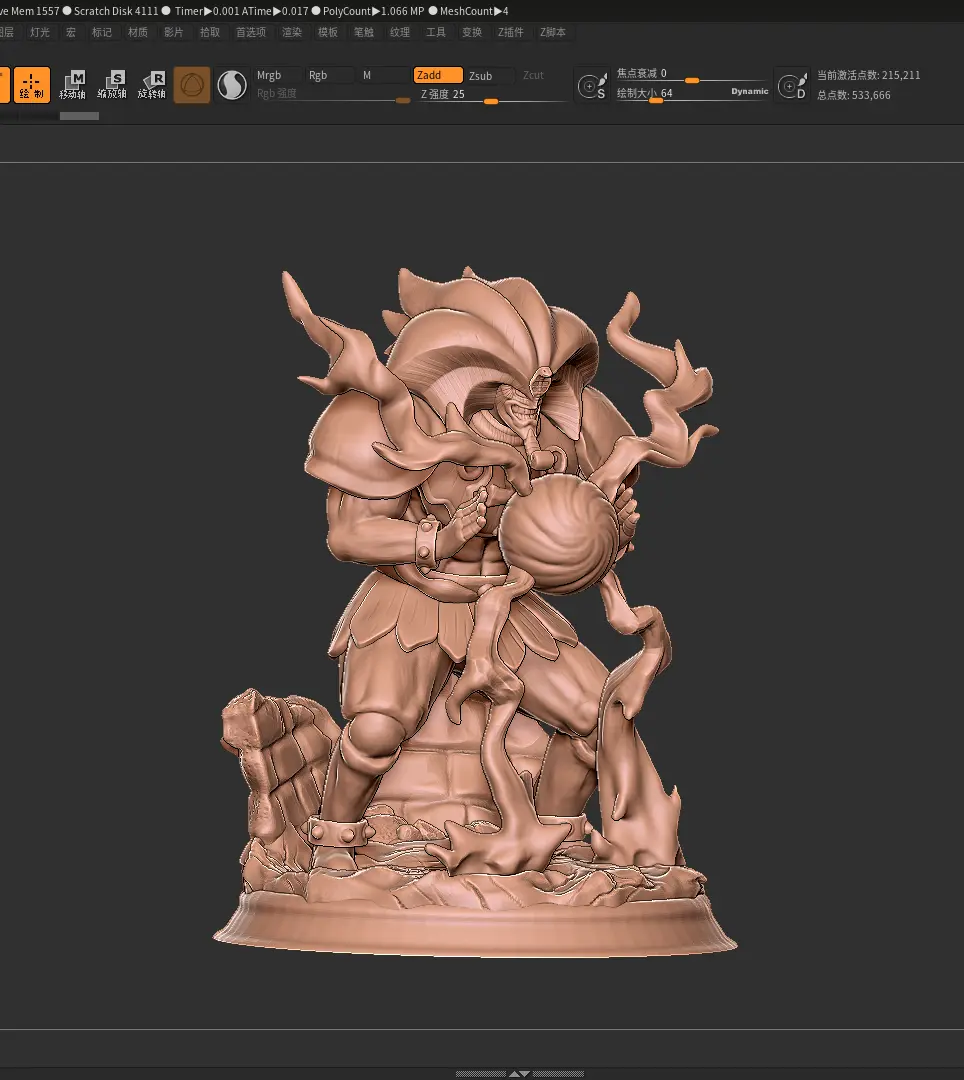The width and height of the screenshot is (964, 1080).
Task: Activate the Draw (绘制) mode button
Action: click(32, 85)
